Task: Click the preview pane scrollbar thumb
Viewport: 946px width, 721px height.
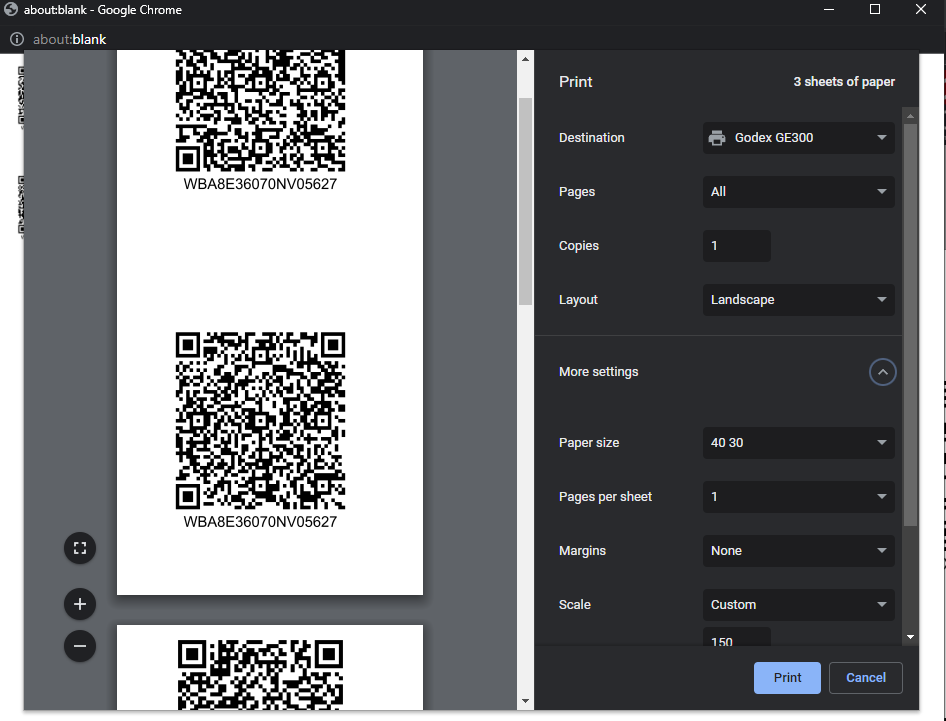Action: point(525,201)
